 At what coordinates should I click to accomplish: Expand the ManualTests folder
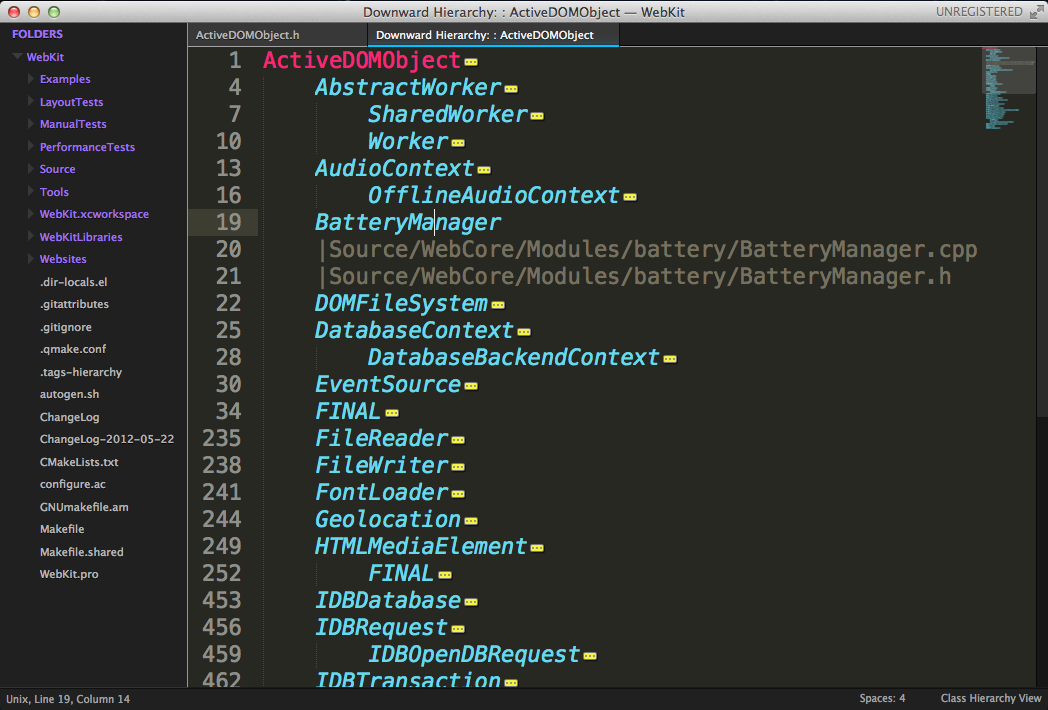click(x=31, y=124)
